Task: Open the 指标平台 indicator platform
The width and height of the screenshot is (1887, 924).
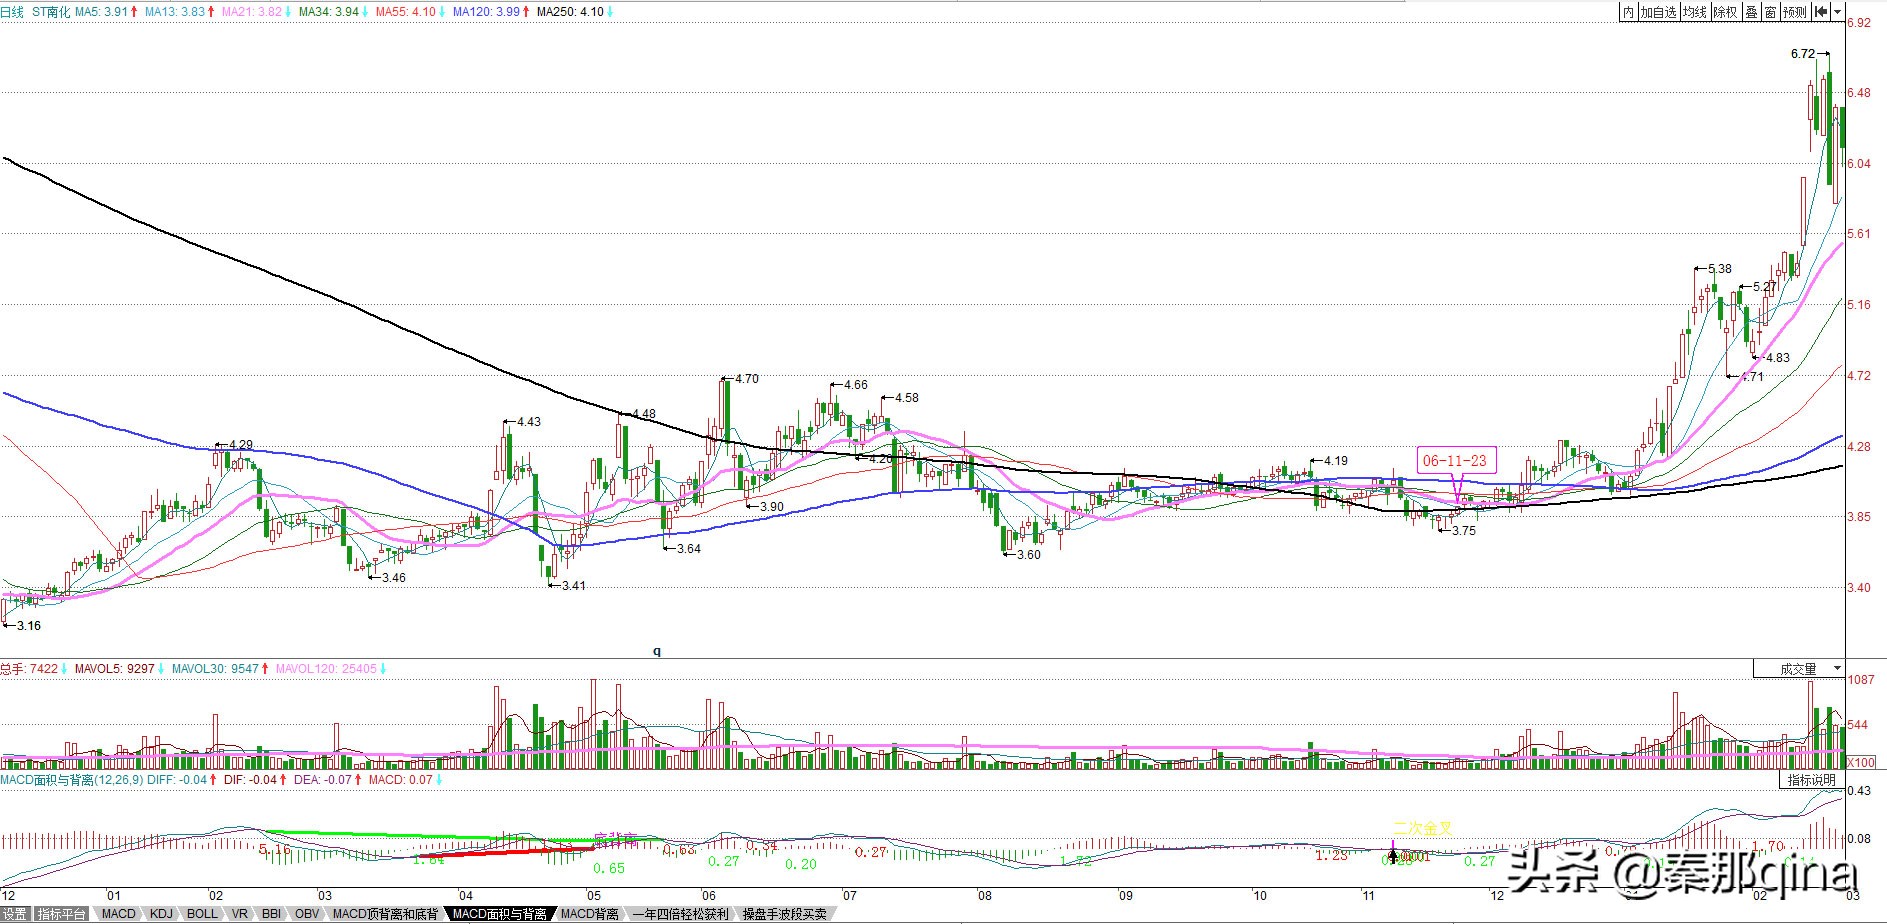Action: [62, 914]
